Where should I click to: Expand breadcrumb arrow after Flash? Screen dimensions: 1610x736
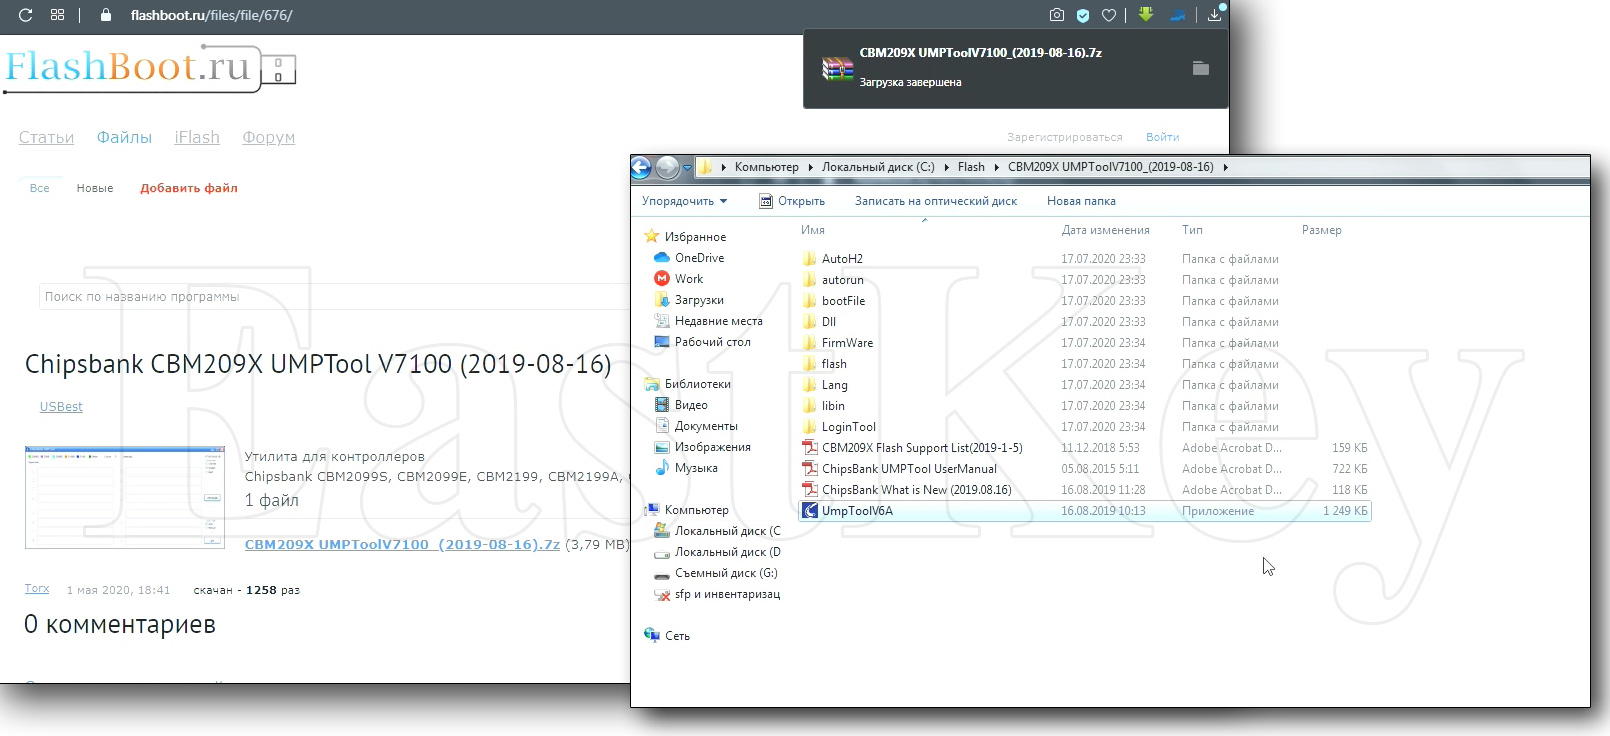997,167
